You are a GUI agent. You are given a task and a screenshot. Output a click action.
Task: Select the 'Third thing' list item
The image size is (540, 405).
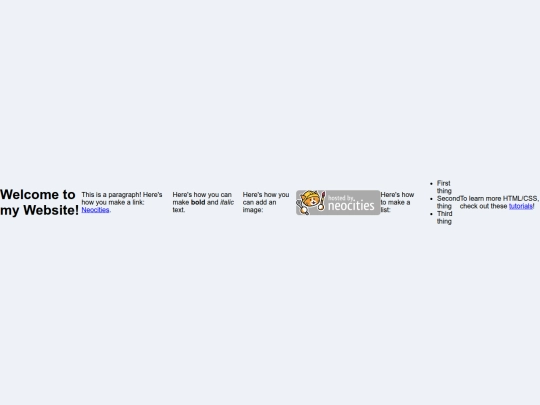(x=444, y=217)
